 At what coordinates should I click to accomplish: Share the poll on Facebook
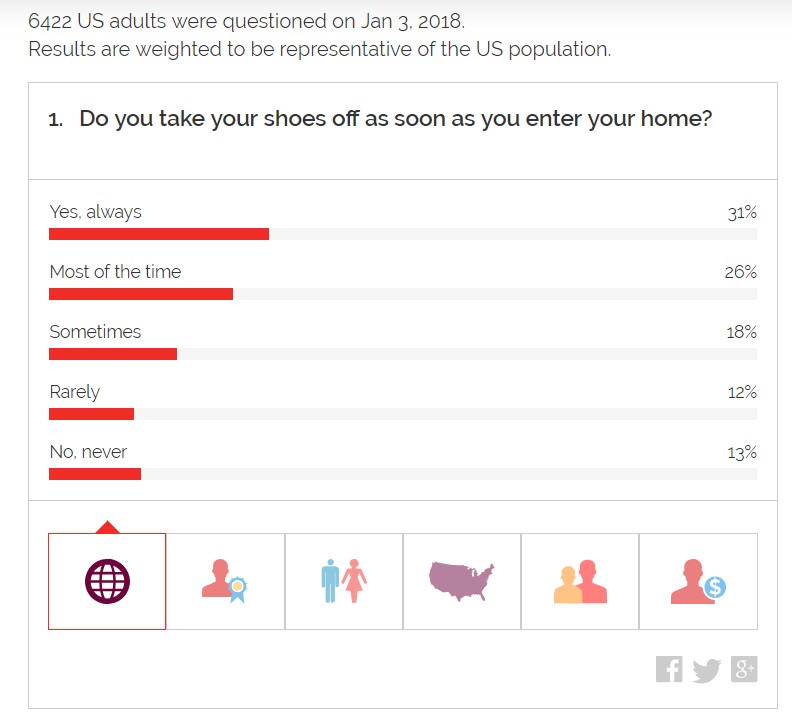click(669, 669)
